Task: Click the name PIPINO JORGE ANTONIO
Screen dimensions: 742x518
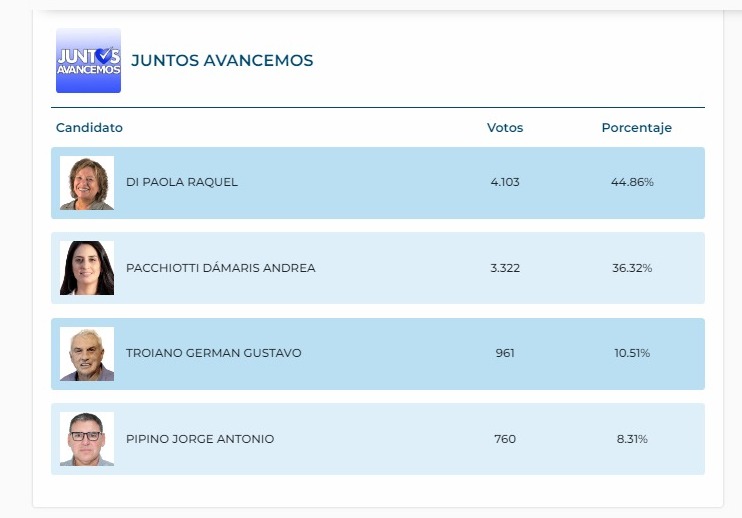Action: tap(200, 439)
